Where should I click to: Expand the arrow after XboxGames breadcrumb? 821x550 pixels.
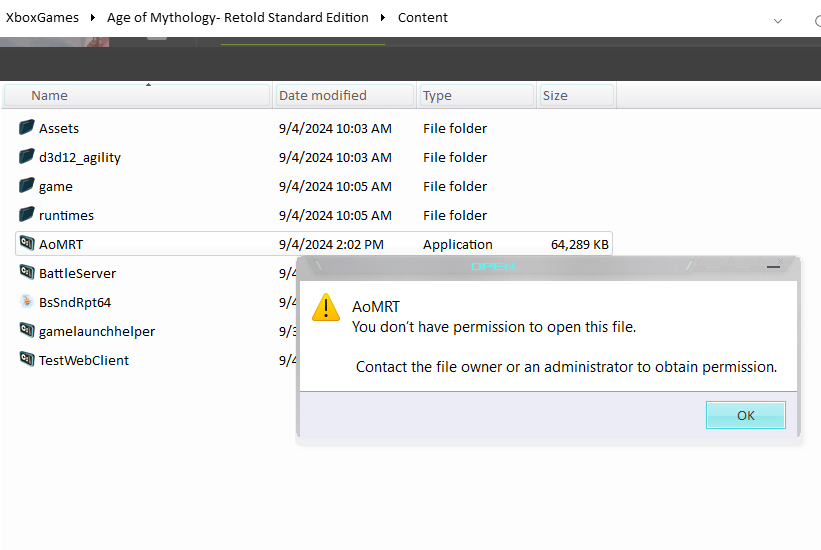click(93, 18)
